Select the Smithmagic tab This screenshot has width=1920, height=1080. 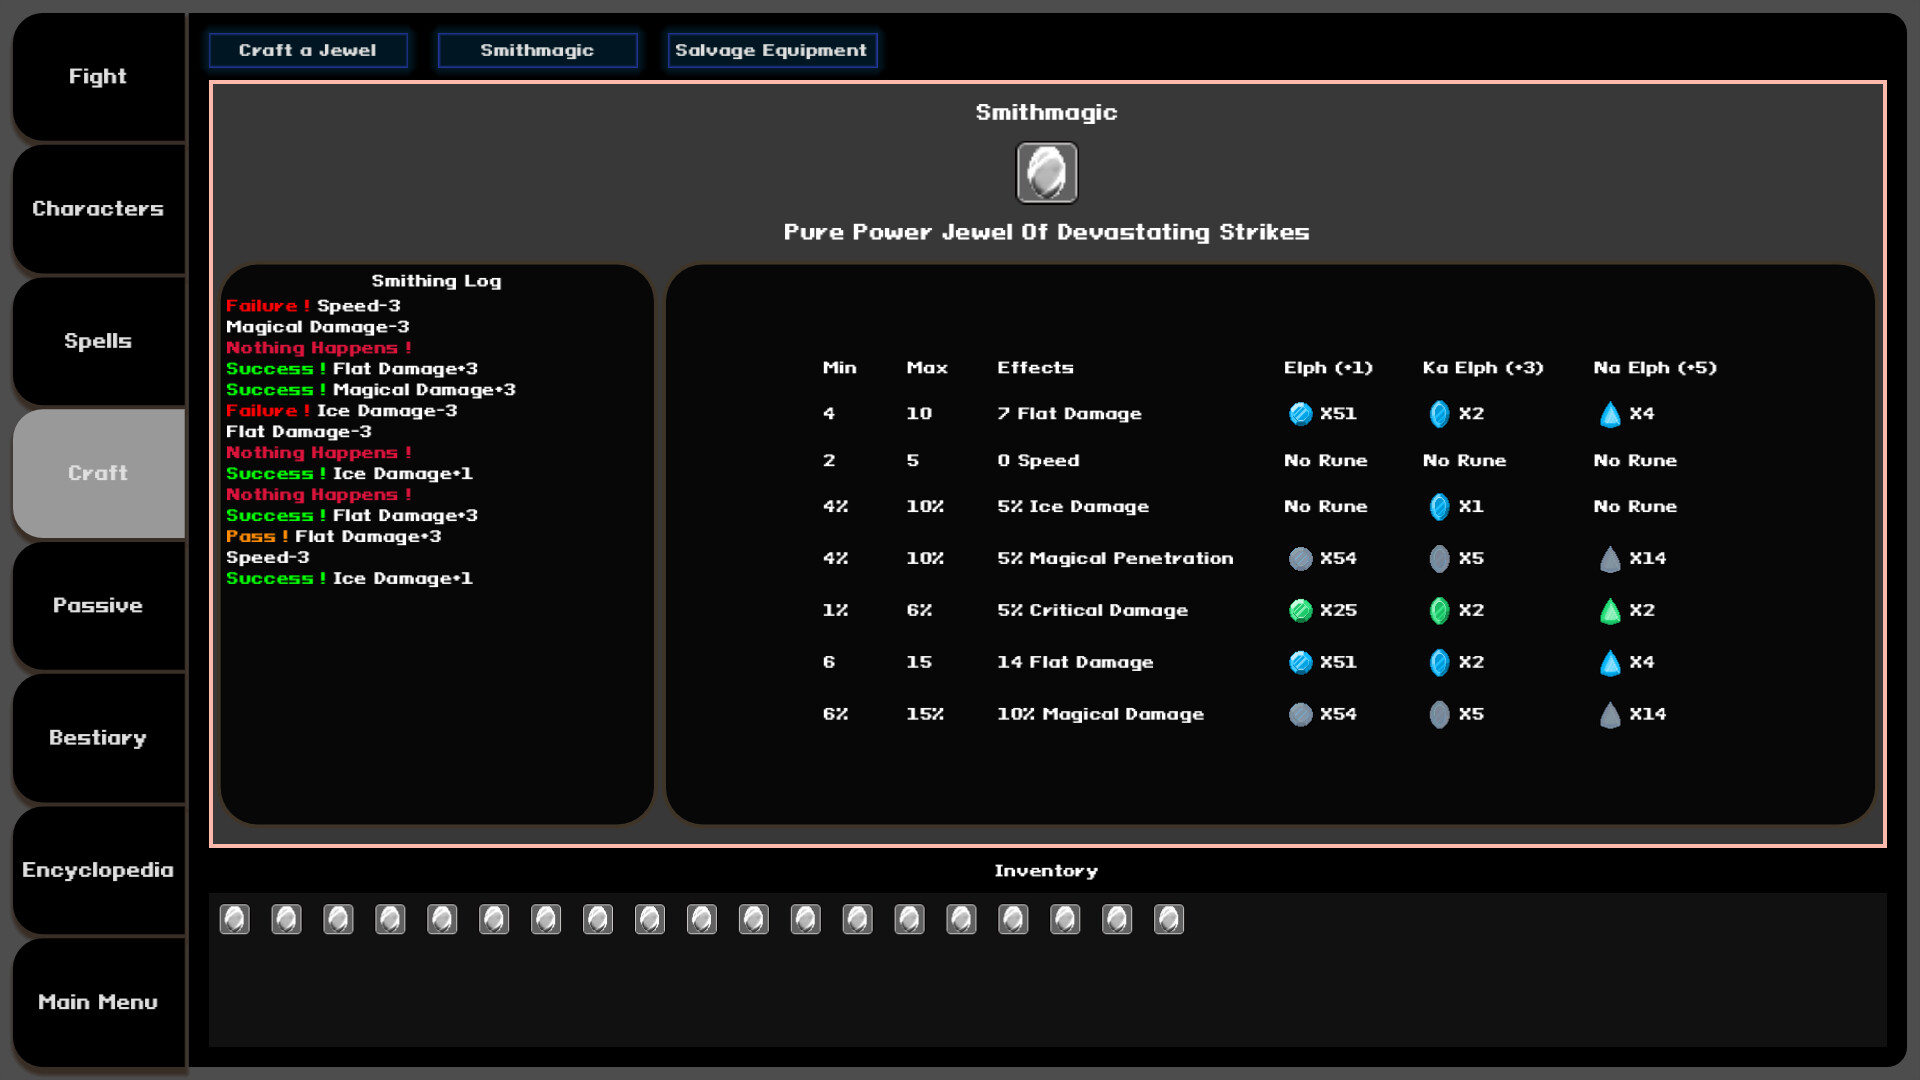click(537, 50)
